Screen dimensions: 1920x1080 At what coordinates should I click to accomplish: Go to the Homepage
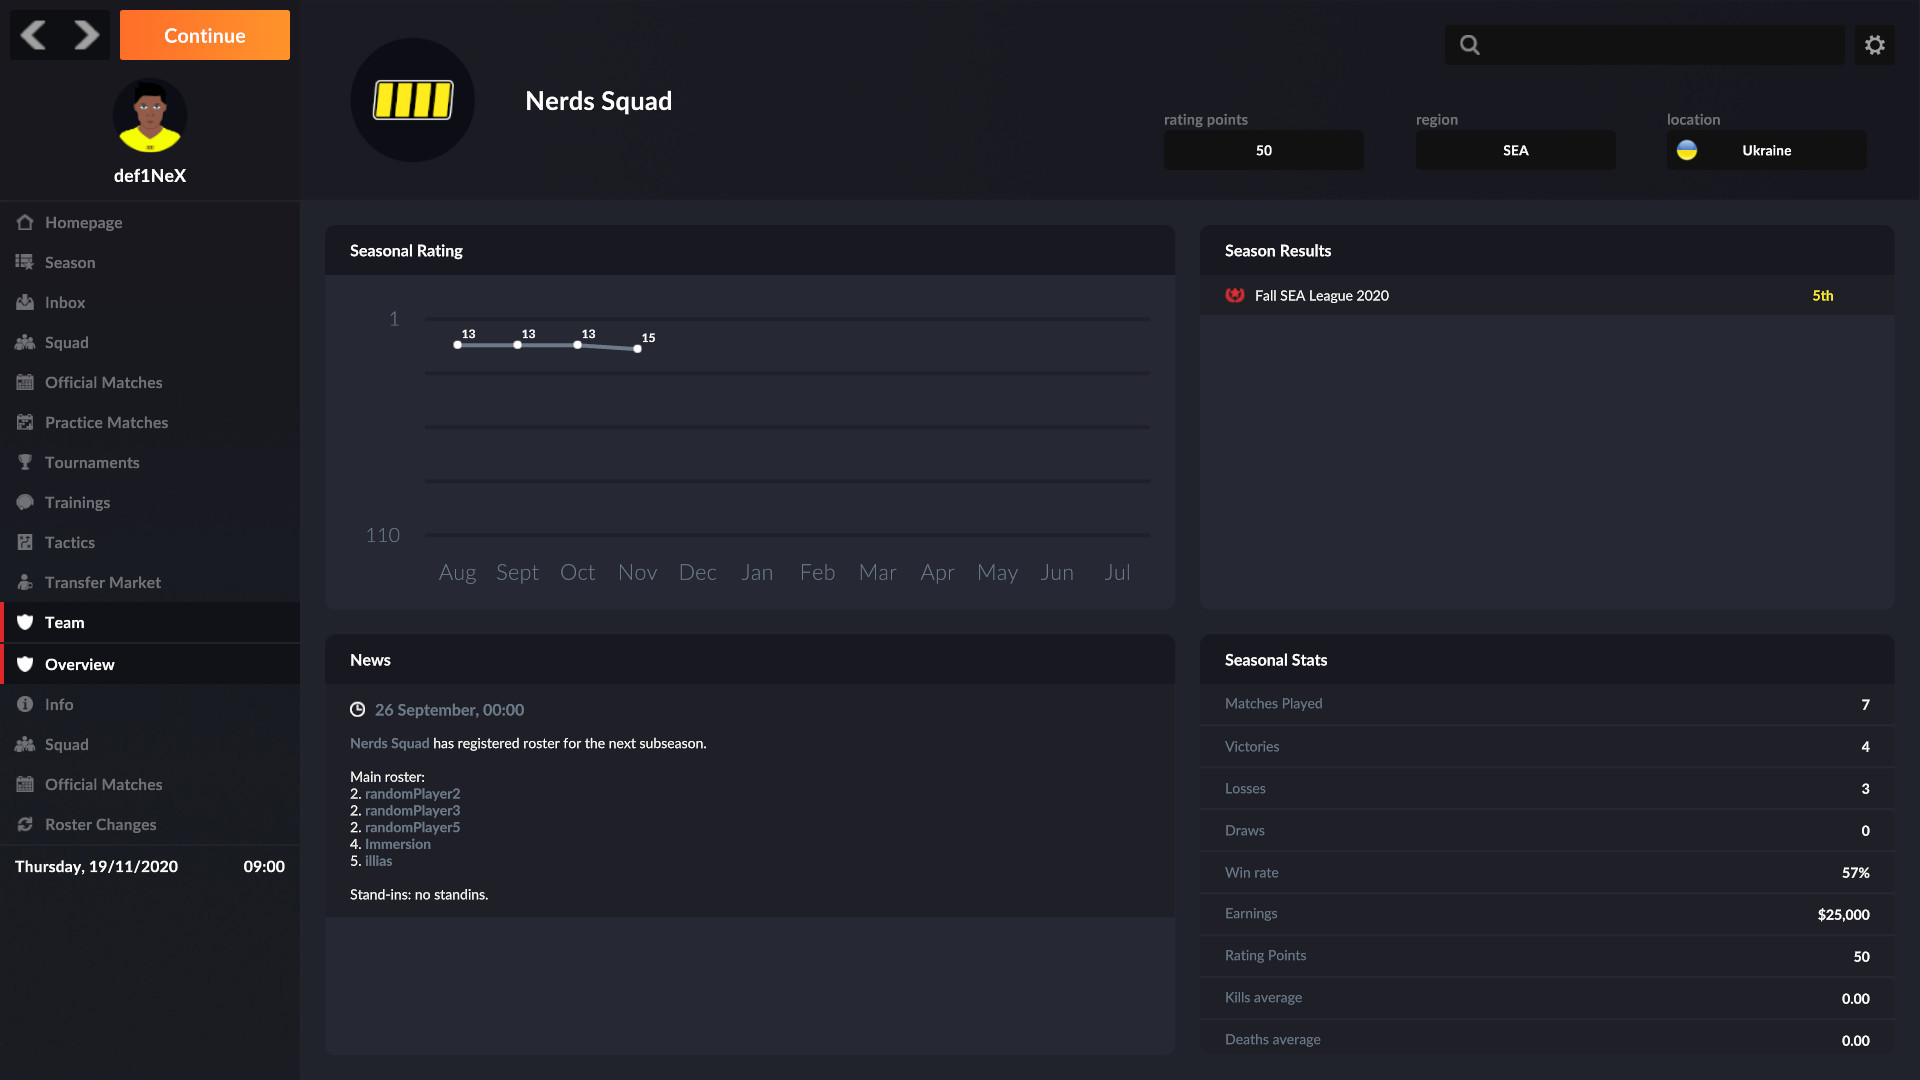coord(84,222)
